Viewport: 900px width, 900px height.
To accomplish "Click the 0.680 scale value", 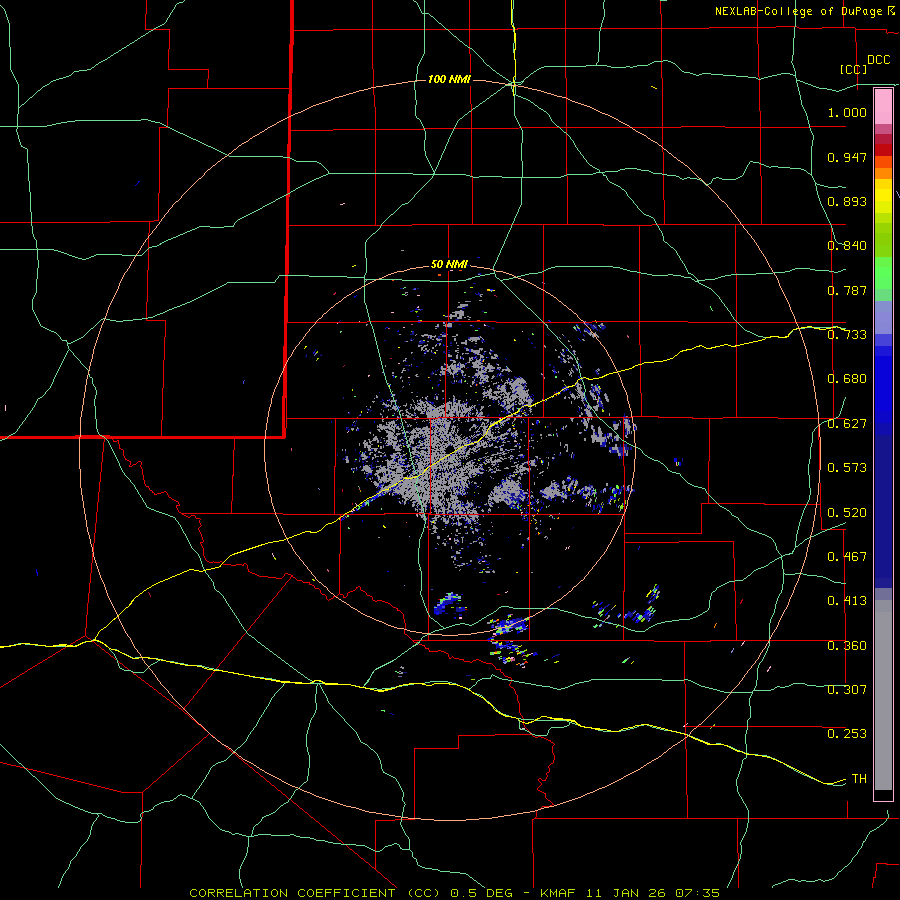I will [847, 379].
